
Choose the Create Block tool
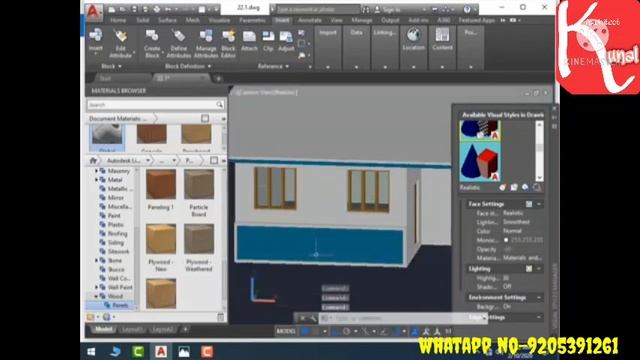[x=152, y=43]
